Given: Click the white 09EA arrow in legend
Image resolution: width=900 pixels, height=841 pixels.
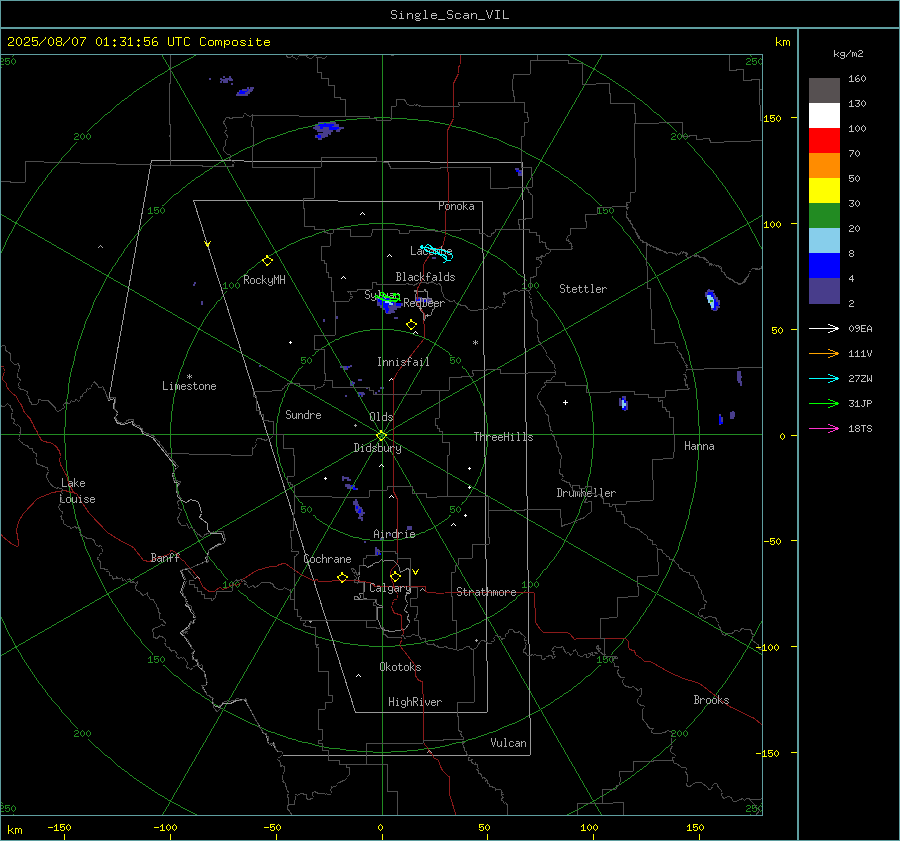Looking at the screenshot, I should (824, 328).
